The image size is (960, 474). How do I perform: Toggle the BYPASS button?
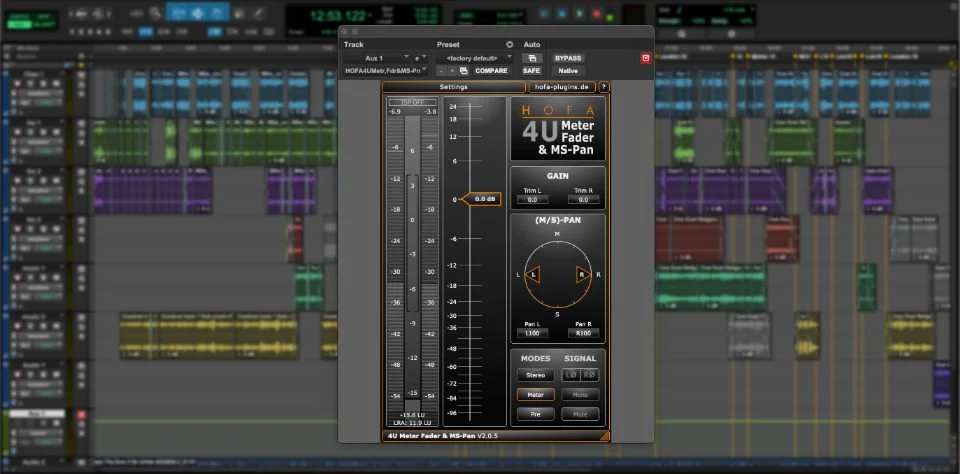coord(568,58)
